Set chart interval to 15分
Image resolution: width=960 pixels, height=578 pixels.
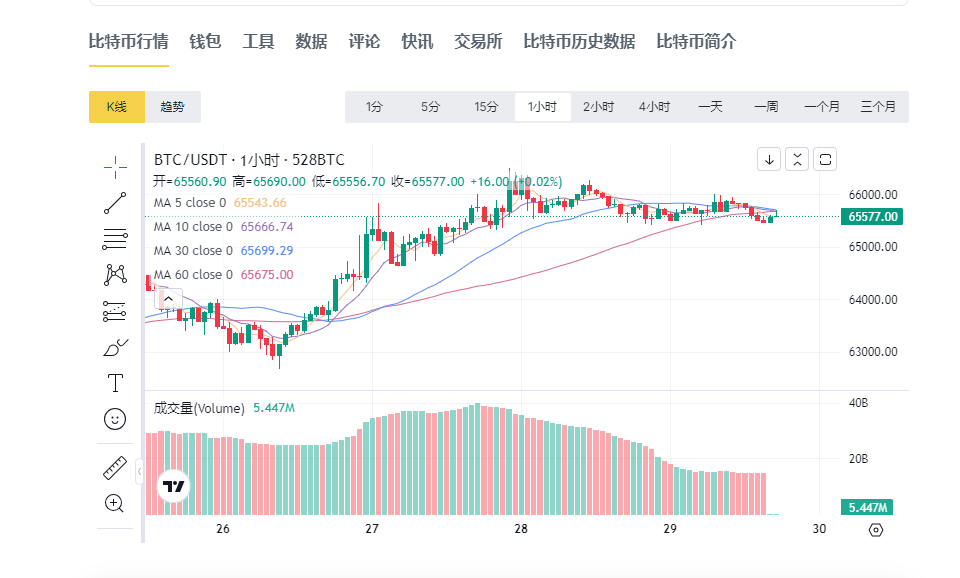486,107
